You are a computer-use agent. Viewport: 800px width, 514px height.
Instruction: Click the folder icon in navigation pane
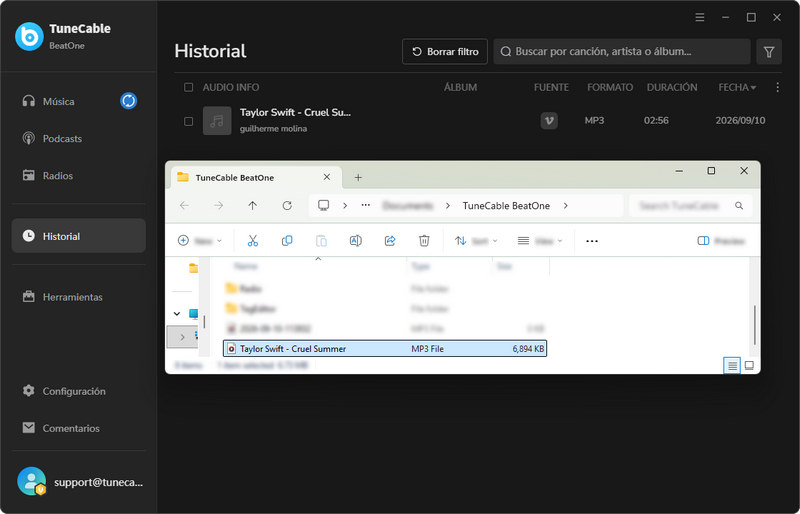tap(193, 268)
